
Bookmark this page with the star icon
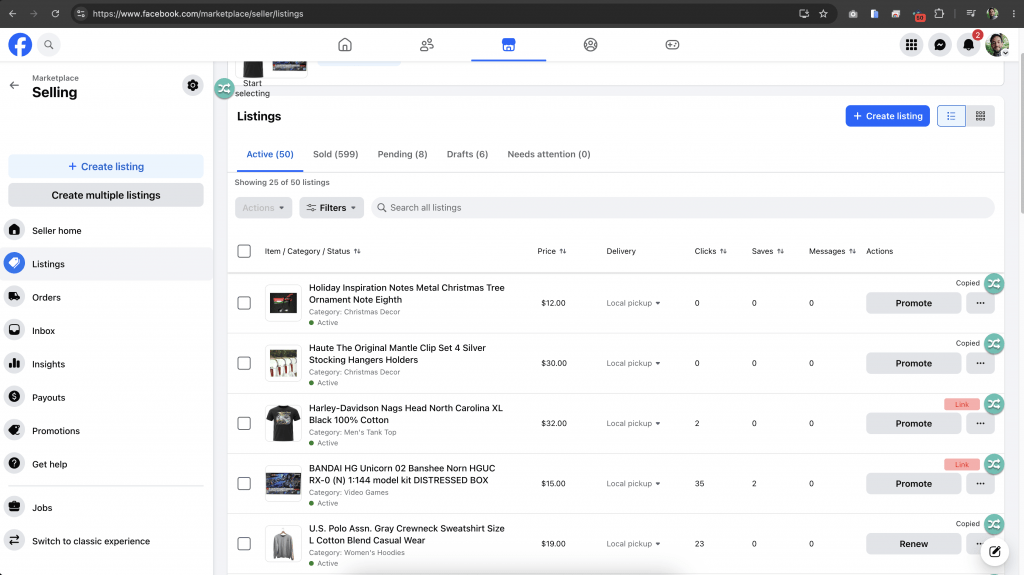tap(824, 13)
